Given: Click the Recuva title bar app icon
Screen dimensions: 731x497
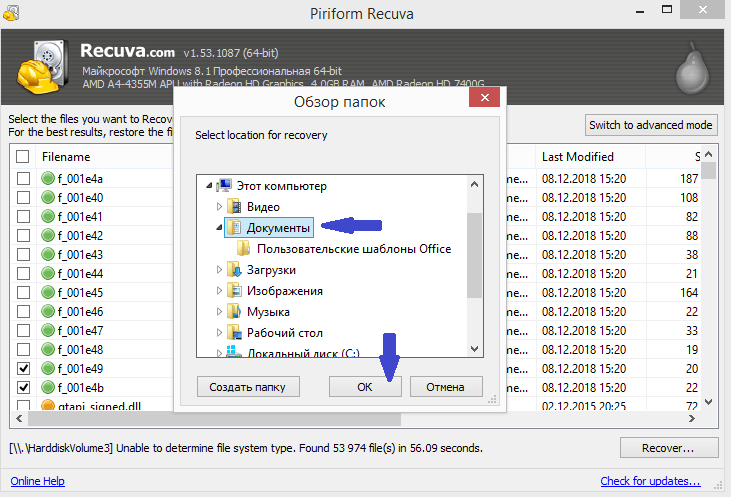Looking at the screenshot, I should [x=11, y=13].
